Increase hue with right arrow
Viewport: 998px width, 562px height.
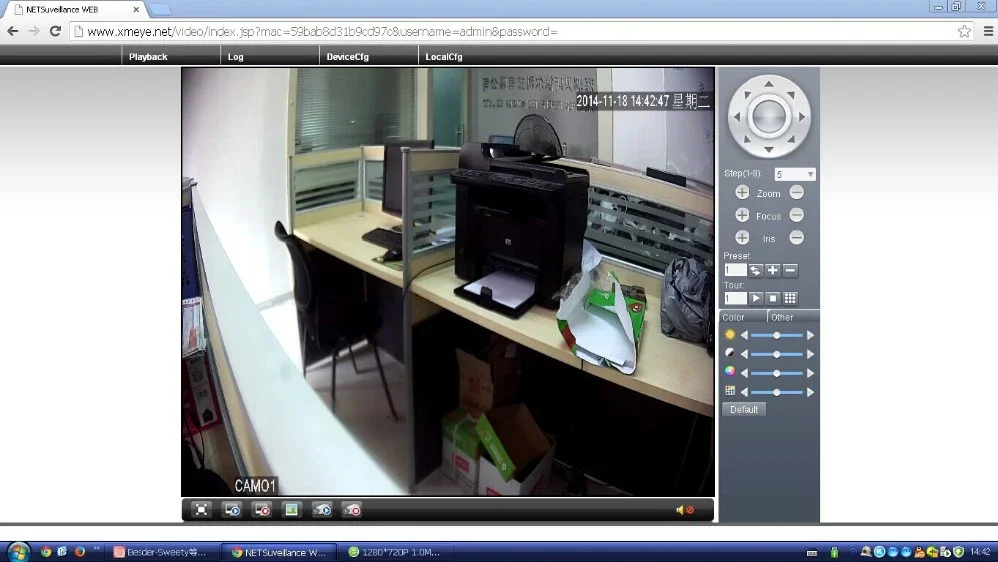pyautogui.click(x=810, y=393)
